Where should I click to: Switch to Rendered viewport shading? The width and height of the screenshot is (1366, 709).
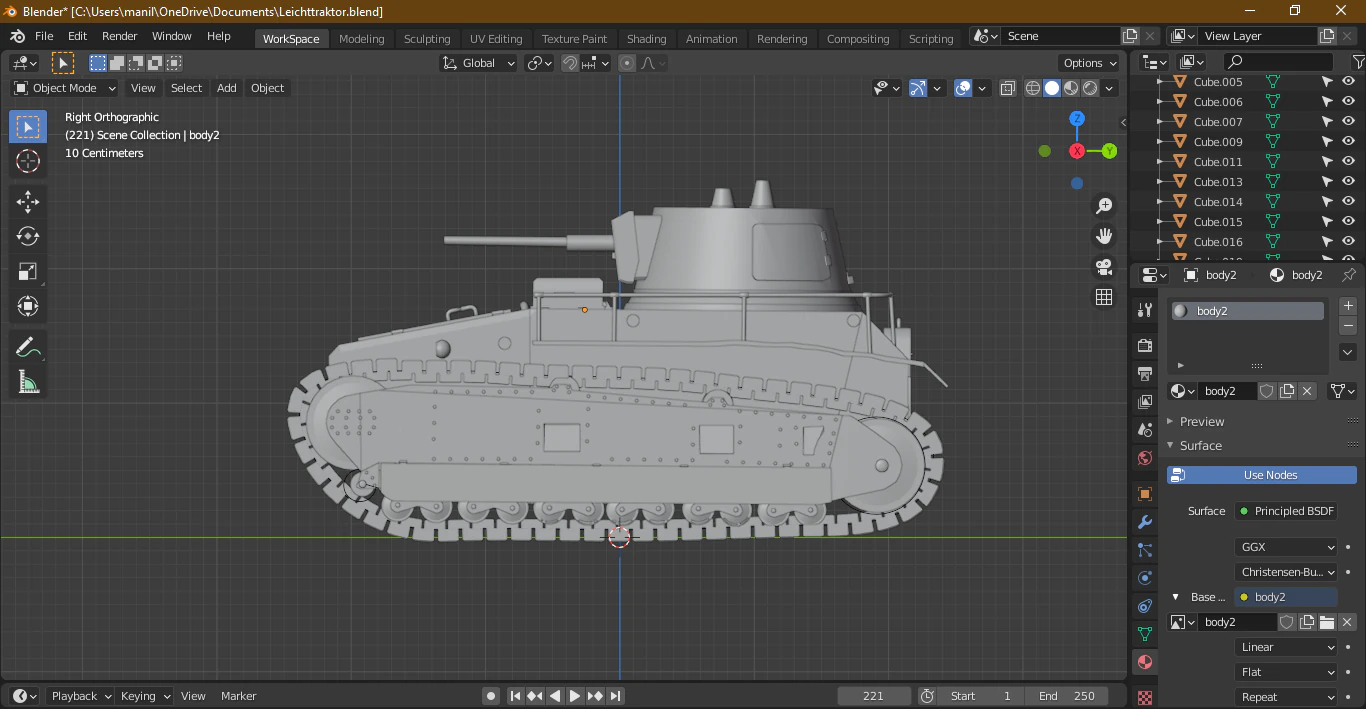point(1090,88)
